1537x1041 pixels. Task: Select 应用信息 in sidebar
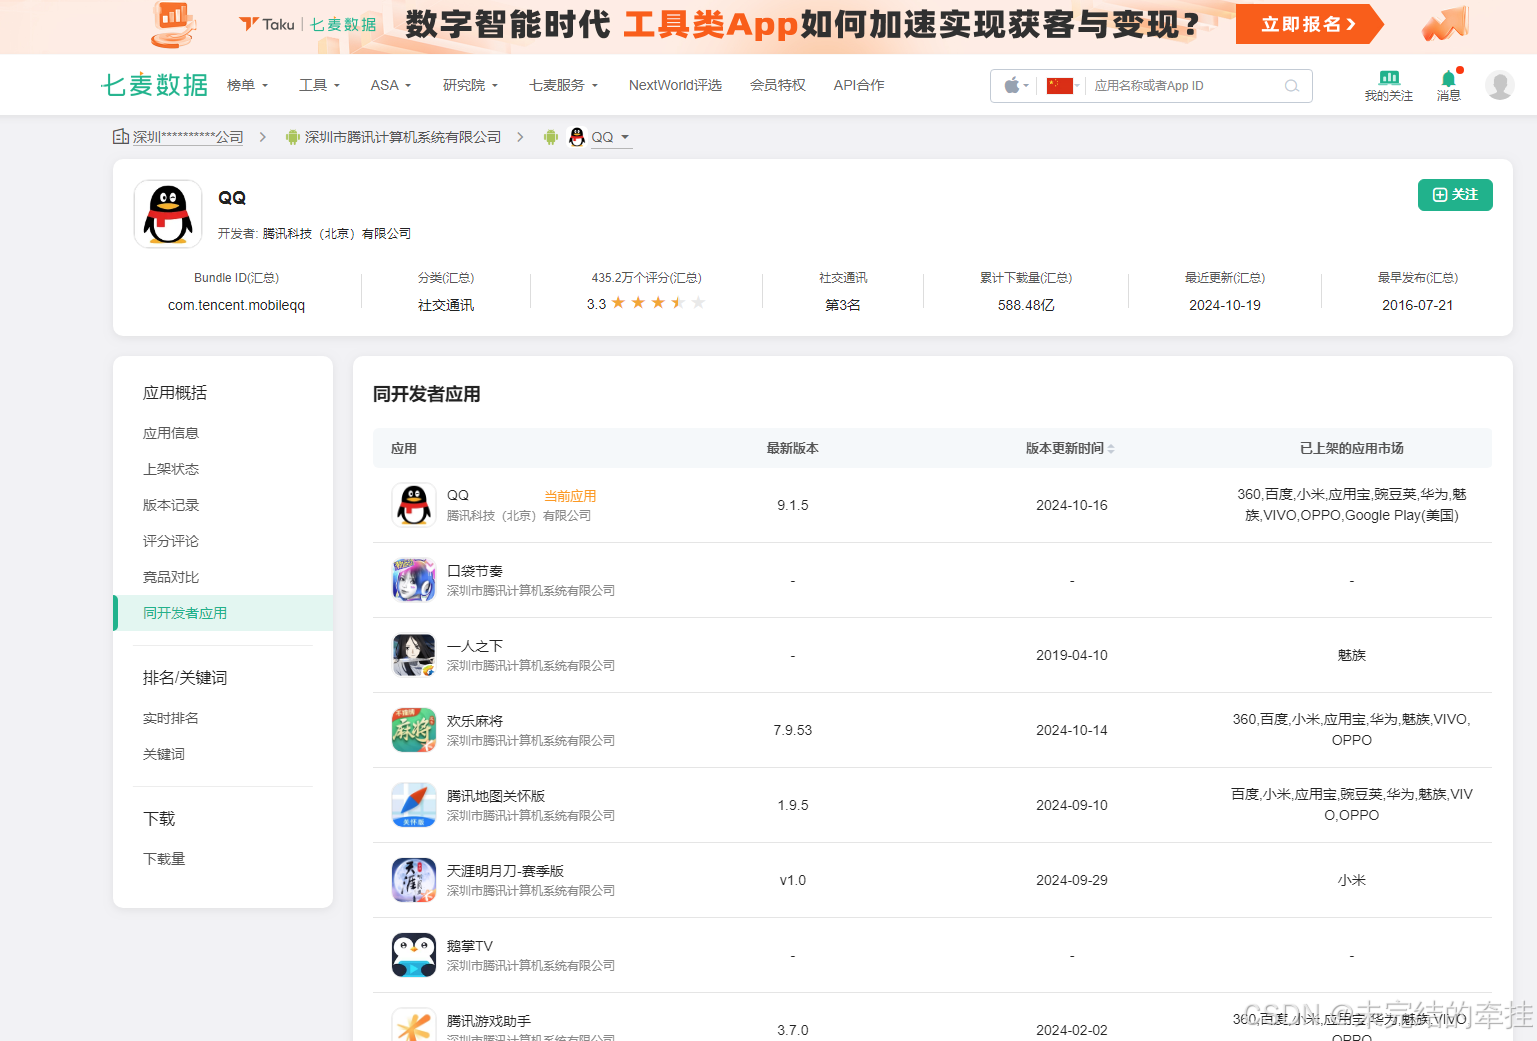(x=171, y=433)
